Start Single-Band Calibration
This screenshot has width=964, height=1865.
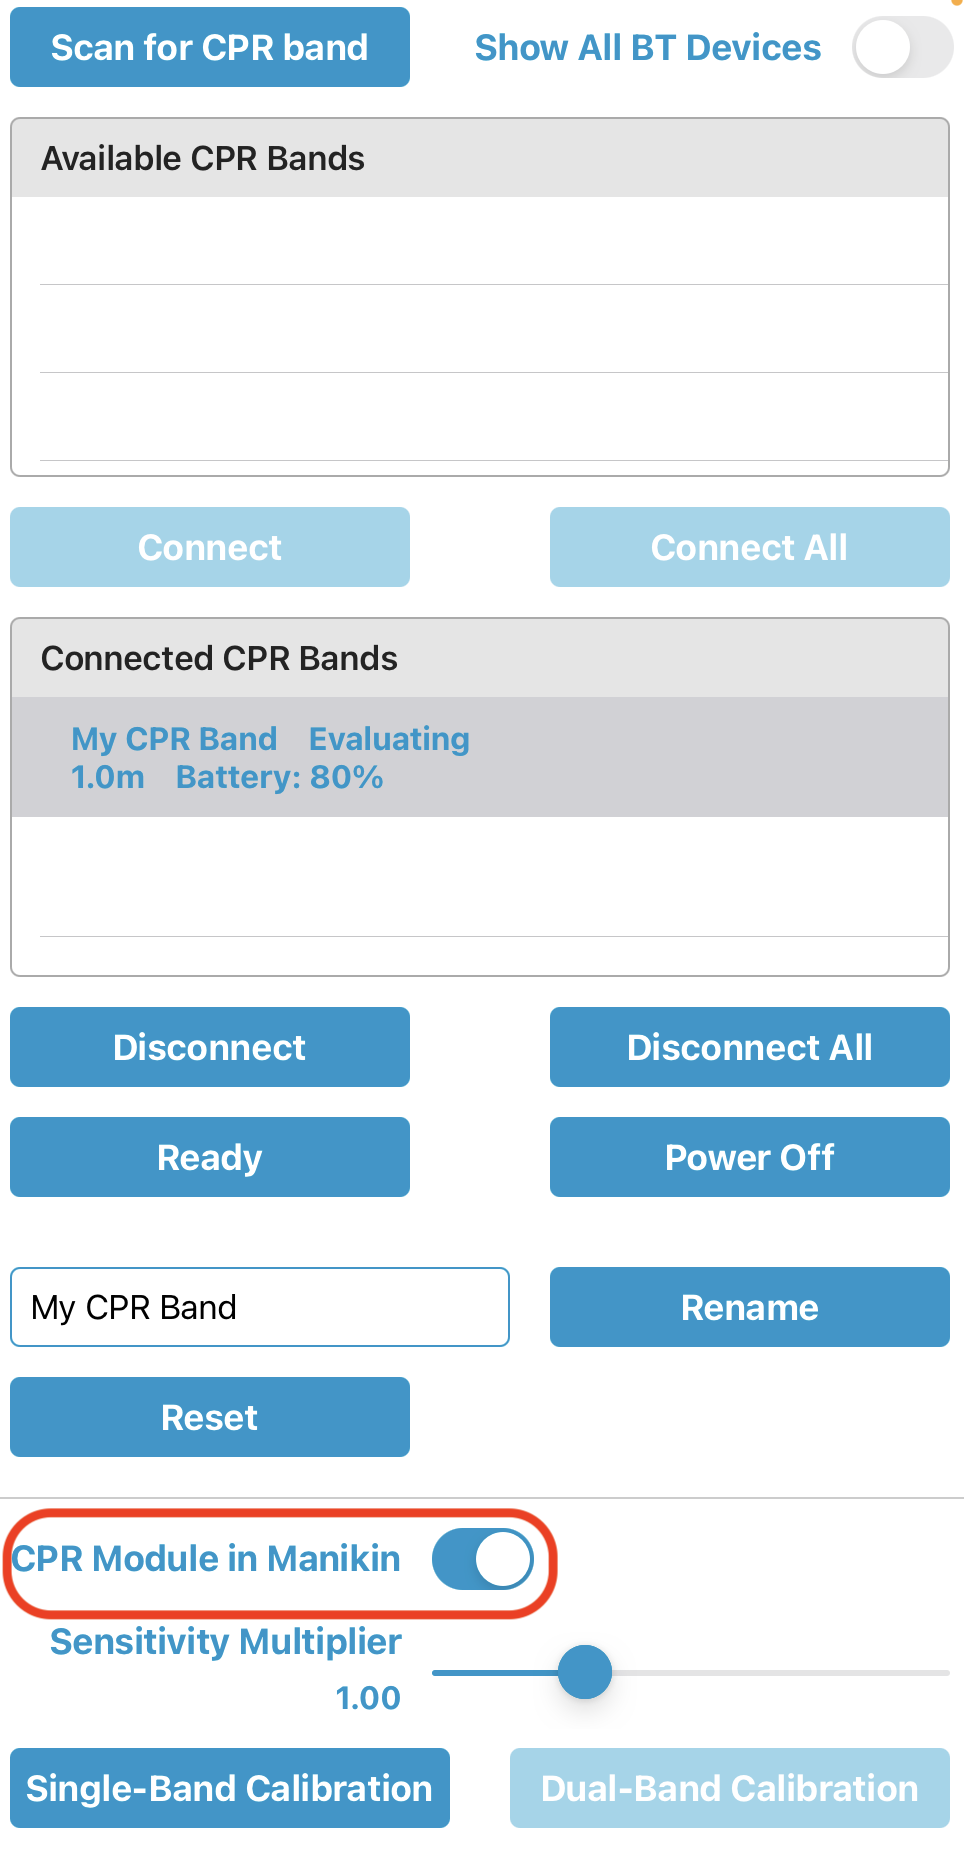(x=230, y=1788)
